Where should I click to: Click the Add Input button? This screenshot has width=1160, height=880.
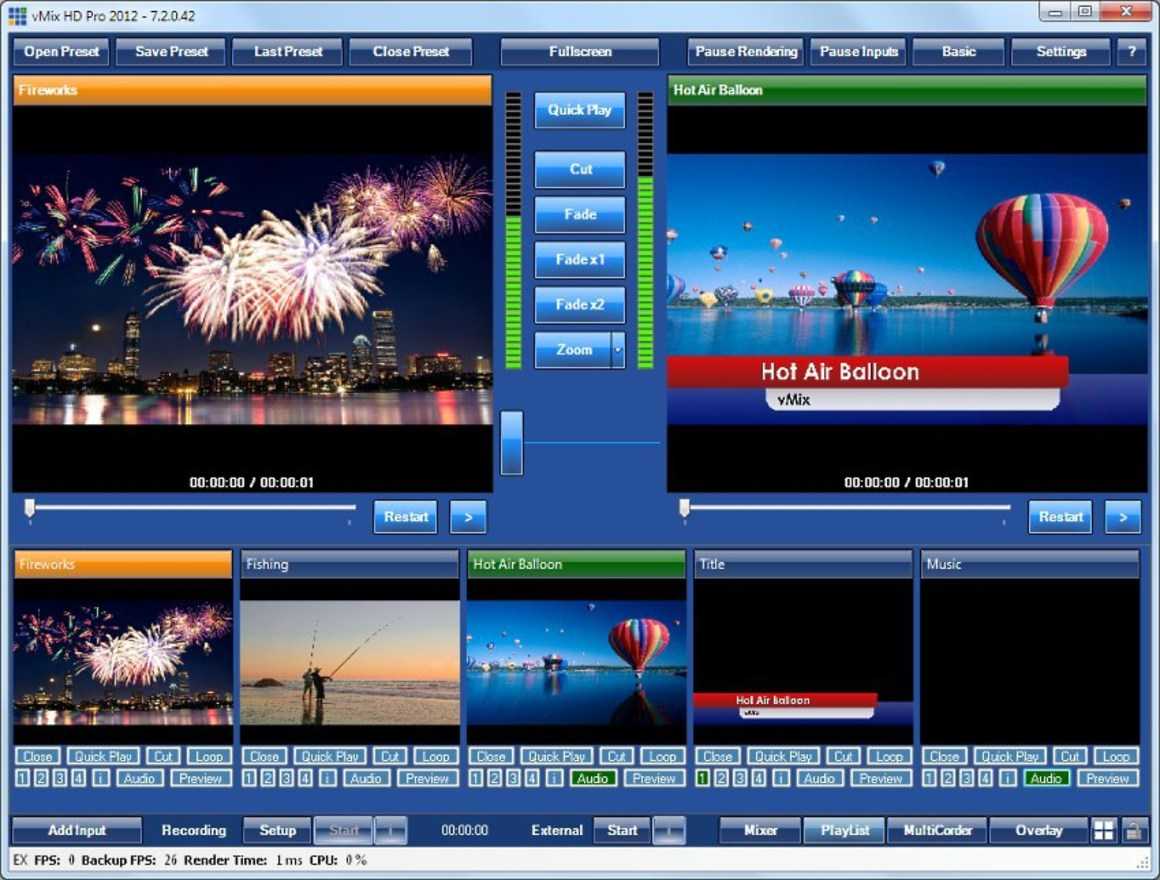coord(77,830)
